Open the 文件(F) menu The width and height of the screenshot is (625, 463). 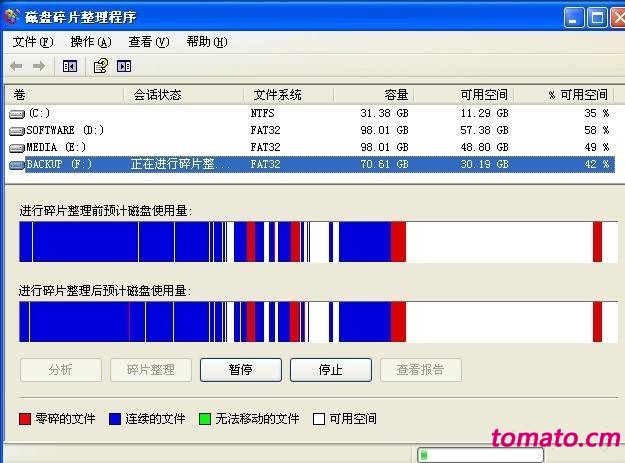(33, 42)
